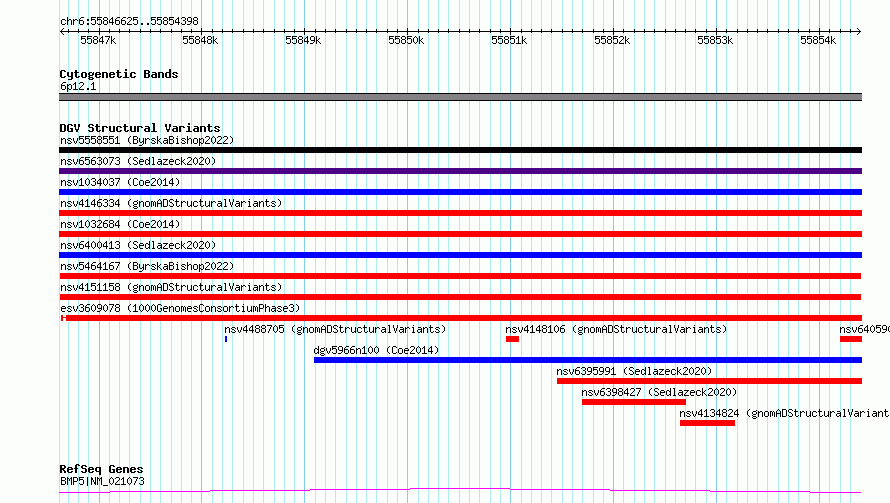Click the nsv6395991 (Sedlazeck2020) label

point(634,371)
